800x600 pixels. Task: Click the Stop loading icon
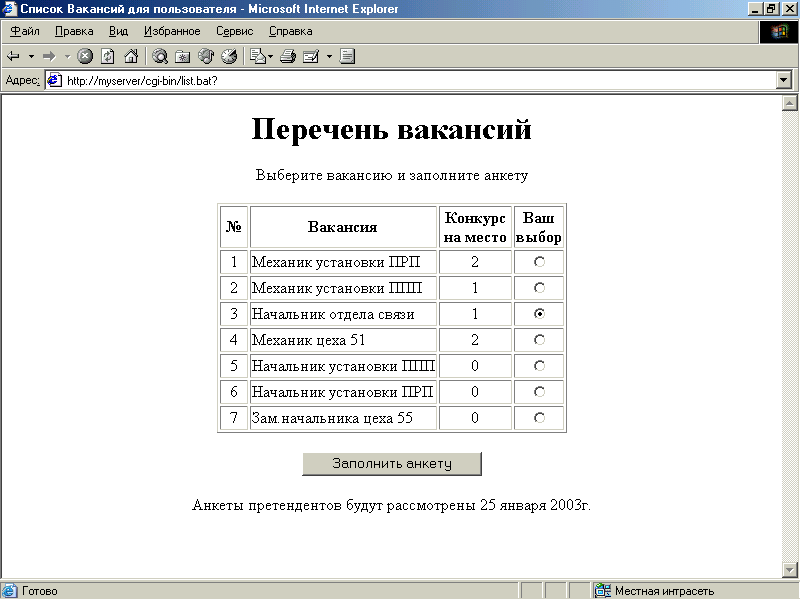85,56
